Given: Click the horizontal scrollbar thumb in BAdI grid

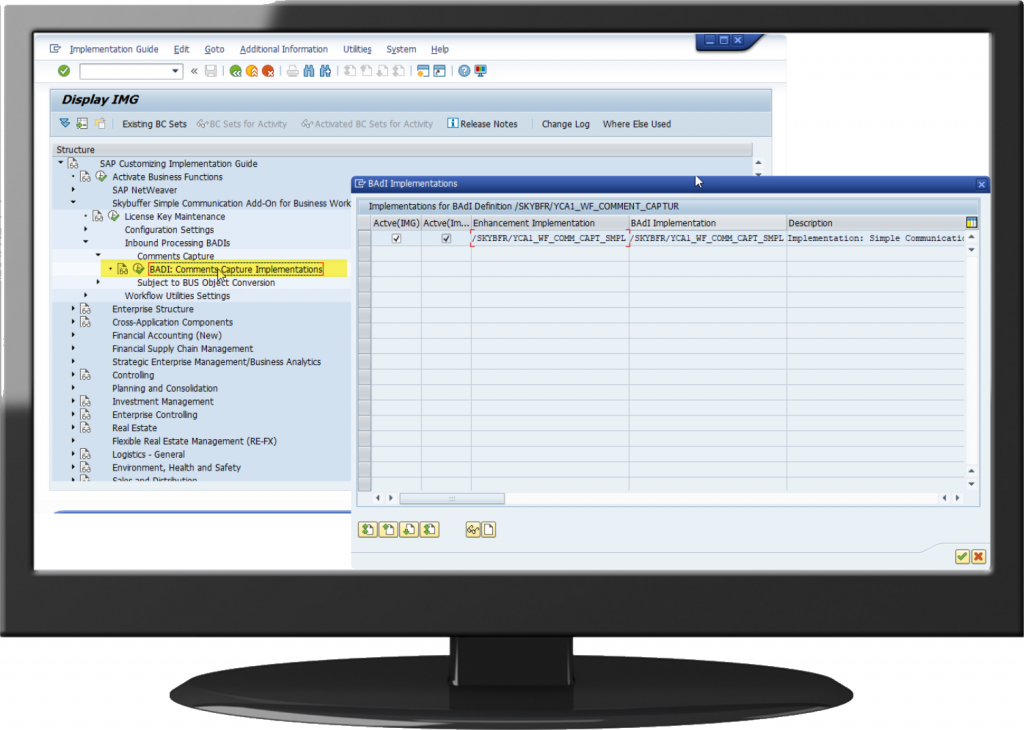Looking at the screenshot, I should pos(452,498).
